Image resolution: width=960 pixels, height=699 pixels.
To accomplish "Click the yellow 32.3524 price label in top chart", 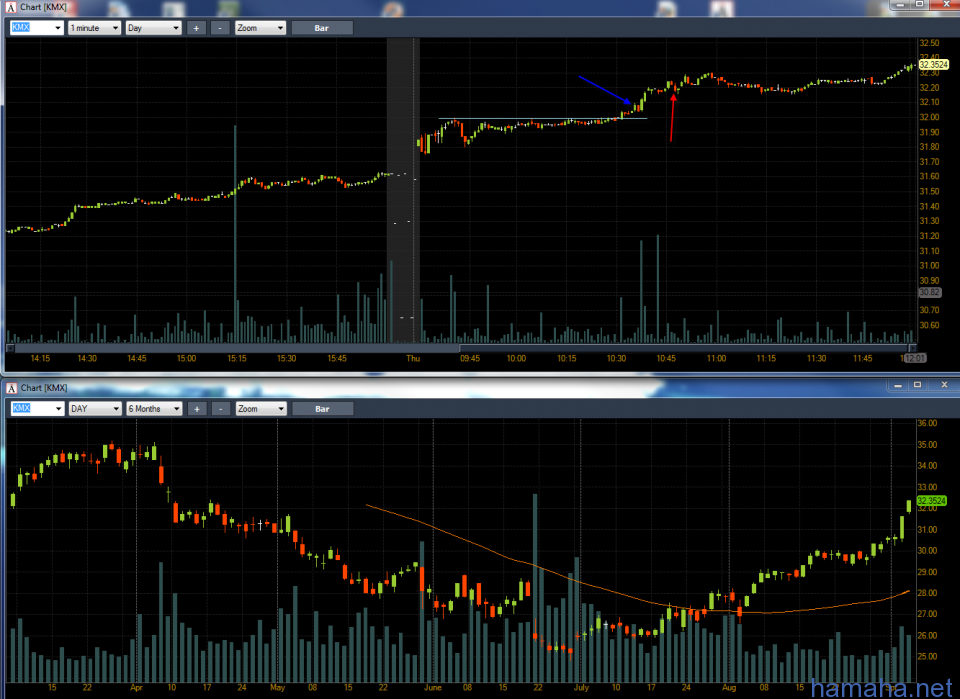I will click(x=933, y=64).
